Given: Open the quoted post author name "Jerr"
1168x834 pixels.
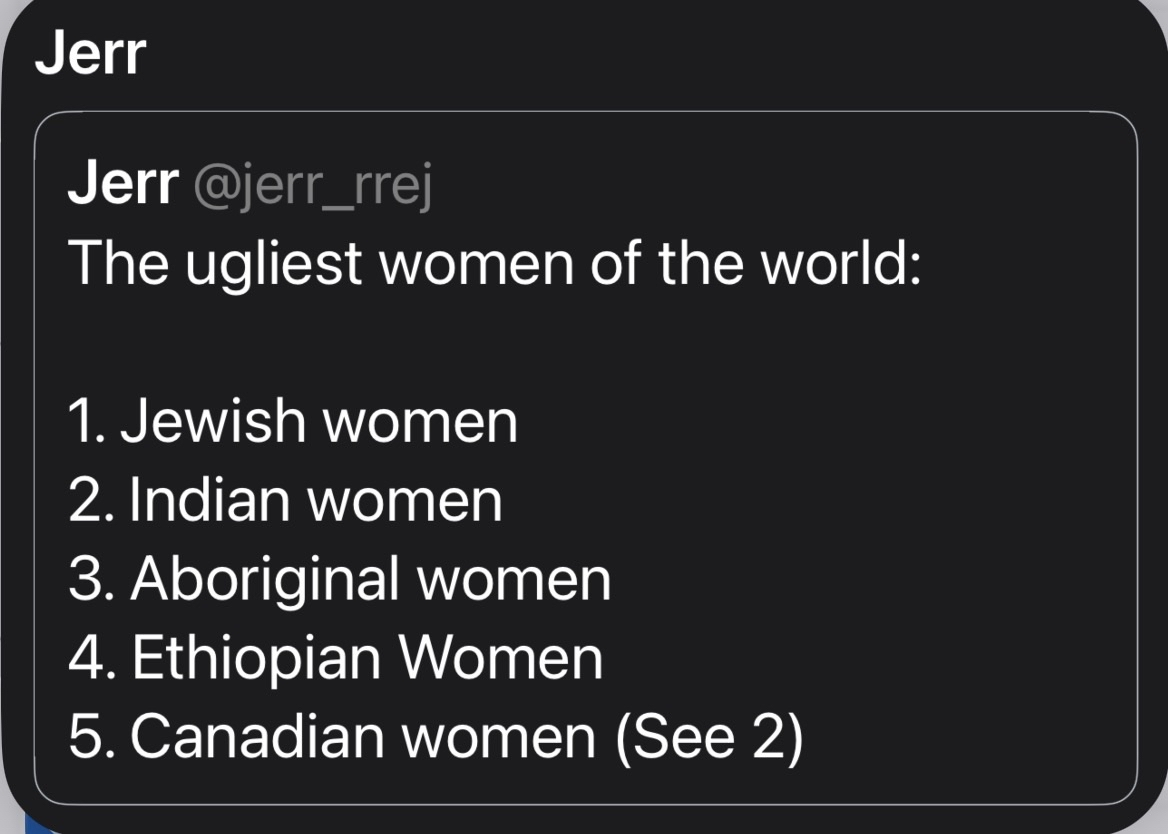Looking at the screenshot, I should click(x=123, y=184).
